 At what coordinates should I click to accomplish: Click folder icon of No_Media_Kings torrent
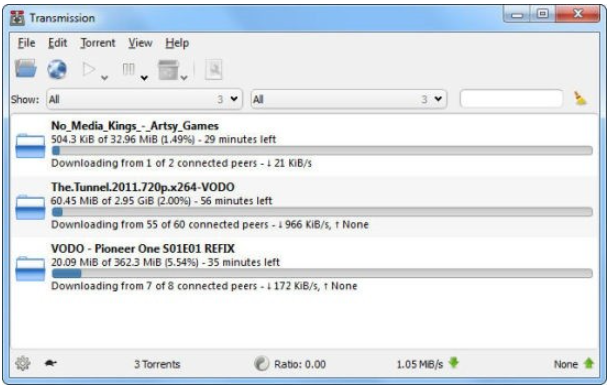(30, 146)
